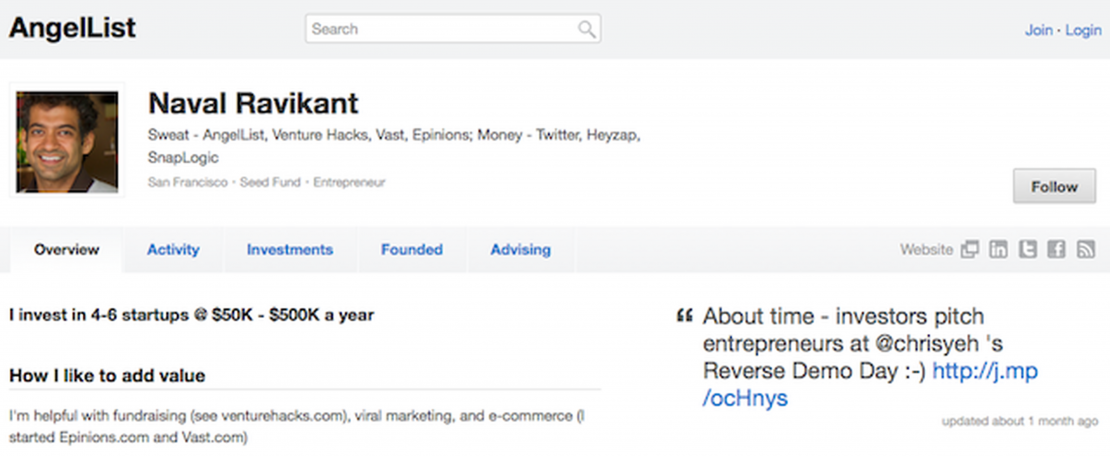The height and width of the screenshot is (456, 1110).
Task: Switch to the Activity tab
Action: [173, 249]
